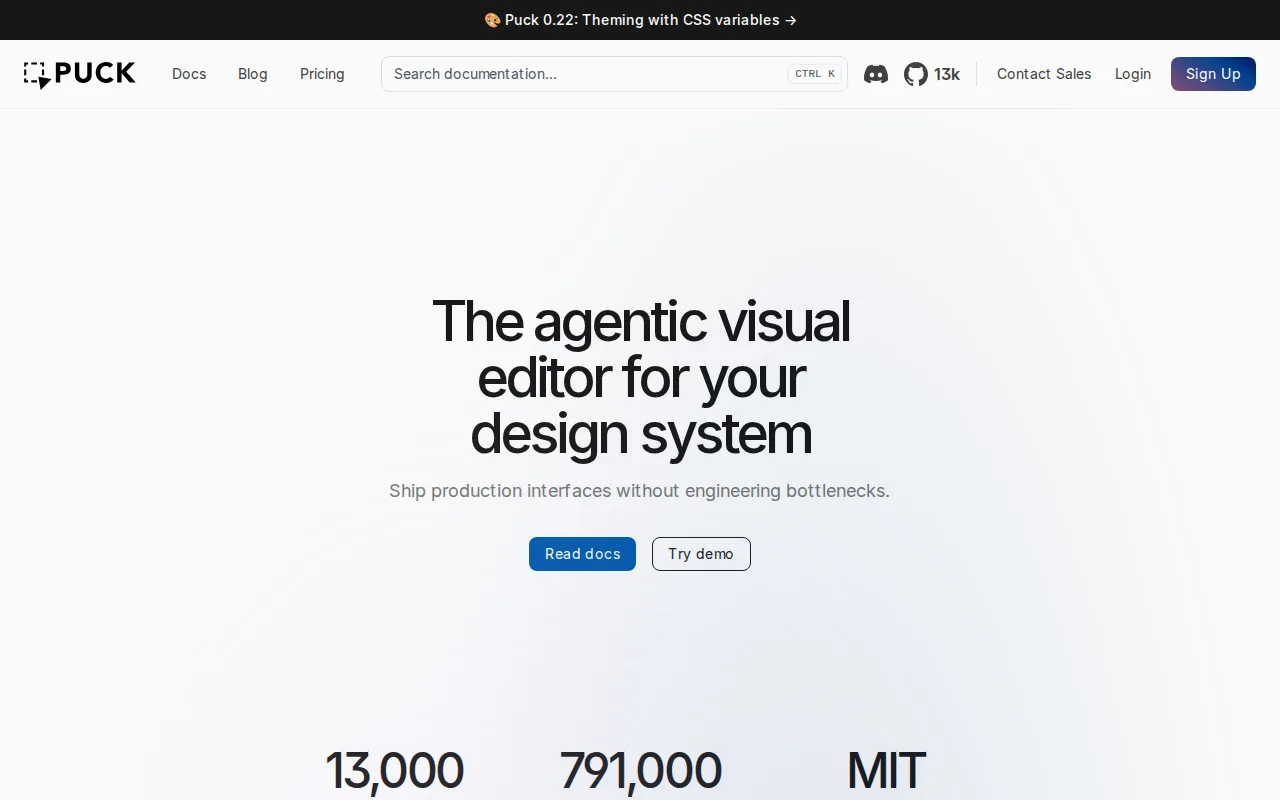Open the Blog menu item
Image resolution: width=1280 pixels, height=800 pixels.
[x=253, y=74]
